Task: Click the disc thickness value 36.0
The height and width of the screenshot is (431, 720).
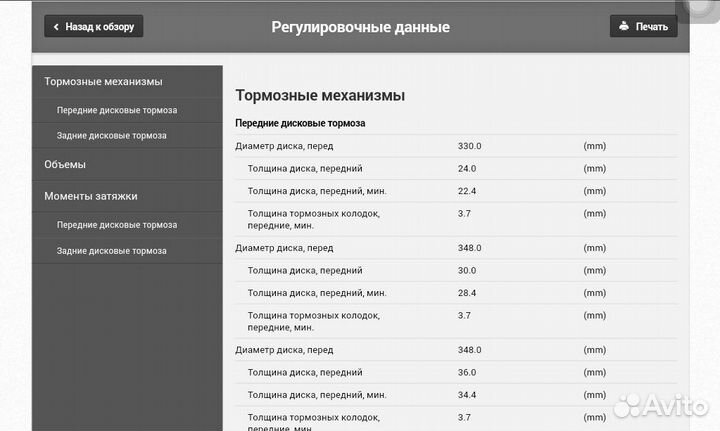Action: click(467, 372)
